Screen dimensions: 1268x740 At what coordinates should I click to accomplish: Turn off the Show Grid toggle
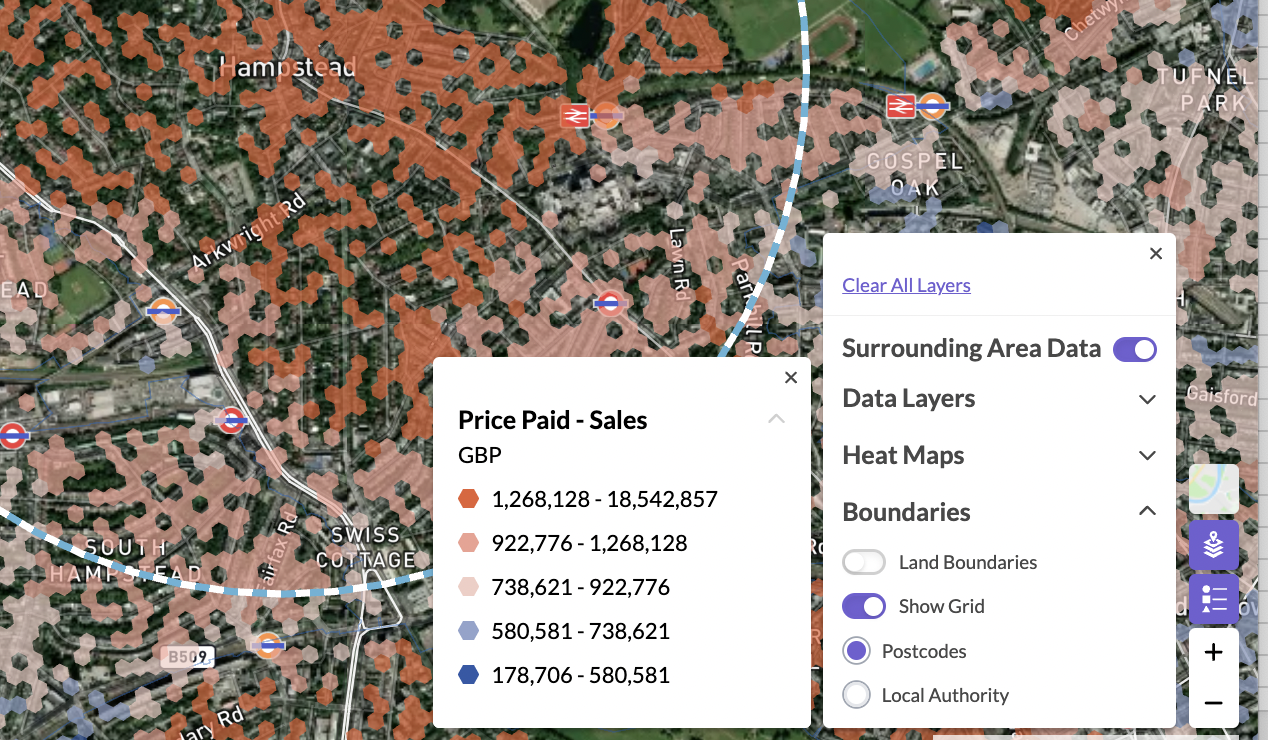pos(864,606)
